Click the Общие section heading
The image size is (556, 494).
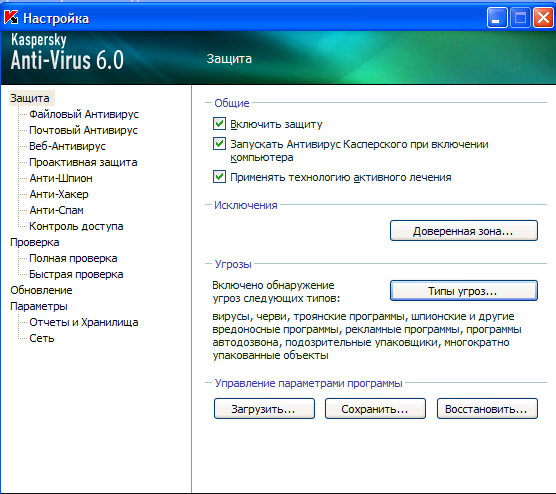232,103
